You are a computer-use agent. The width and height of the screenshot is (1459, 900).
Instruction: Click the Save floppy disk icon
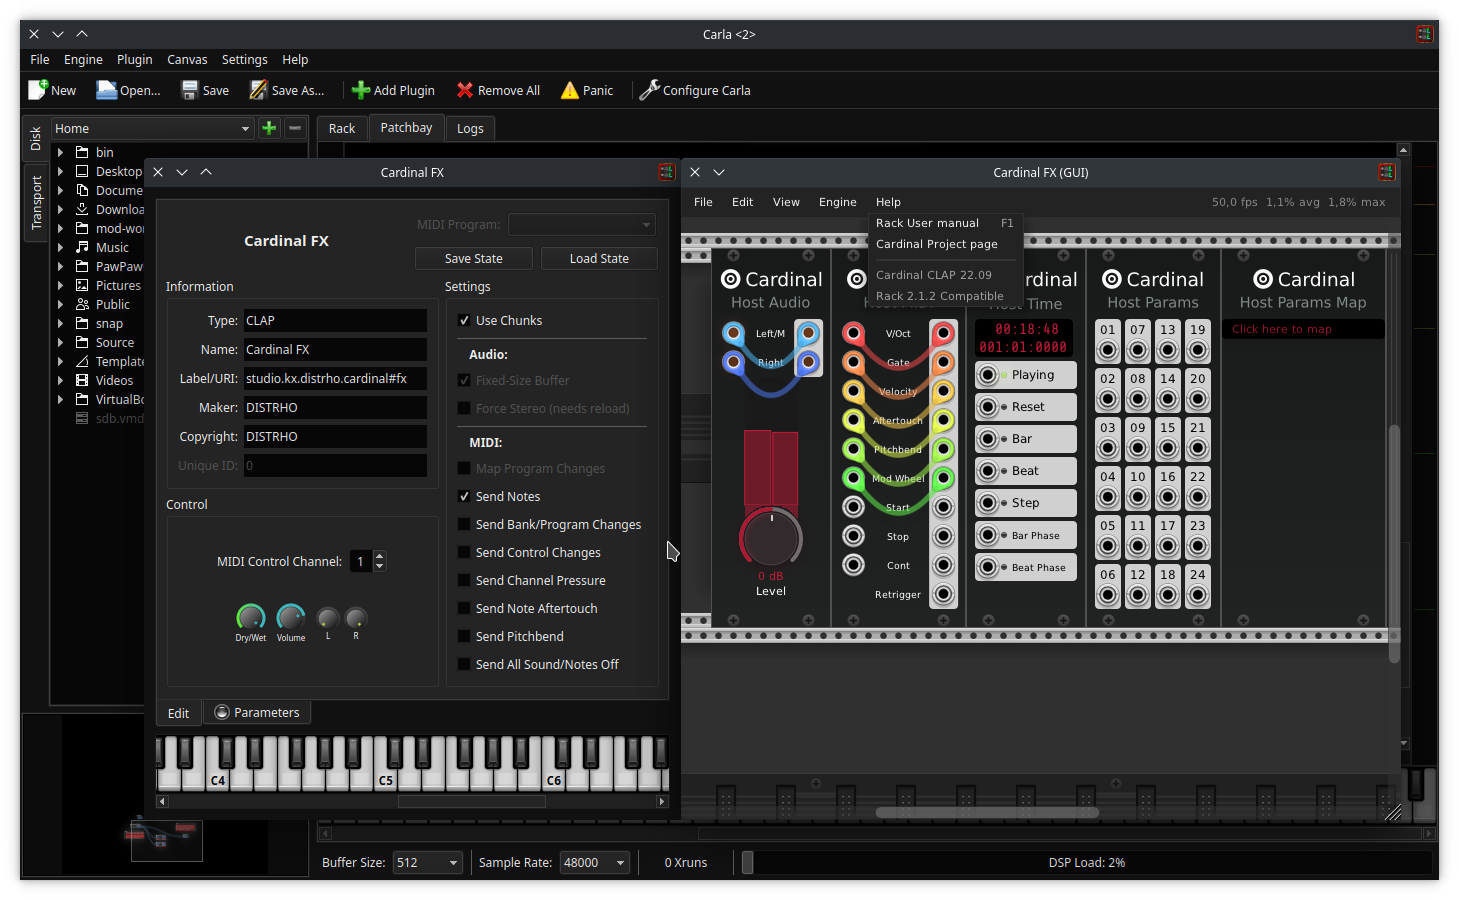point(189,90)
